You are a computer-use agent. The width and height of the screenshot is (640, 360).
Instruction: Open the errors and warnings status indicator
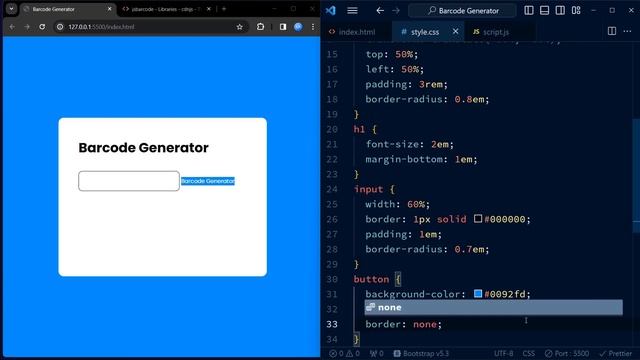coord(344,353)
